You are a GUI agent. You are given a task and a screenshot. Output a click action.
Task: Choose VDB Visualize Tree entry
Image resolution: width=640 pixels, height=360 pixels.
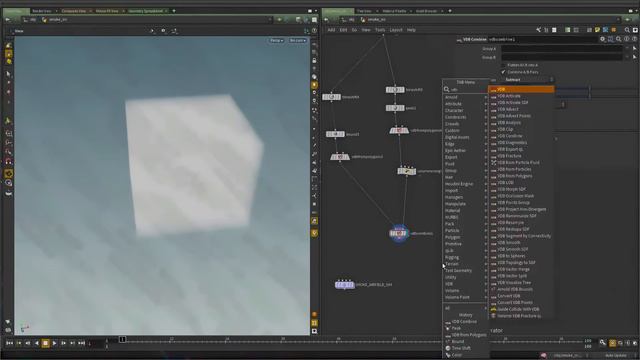coord(514,282)
